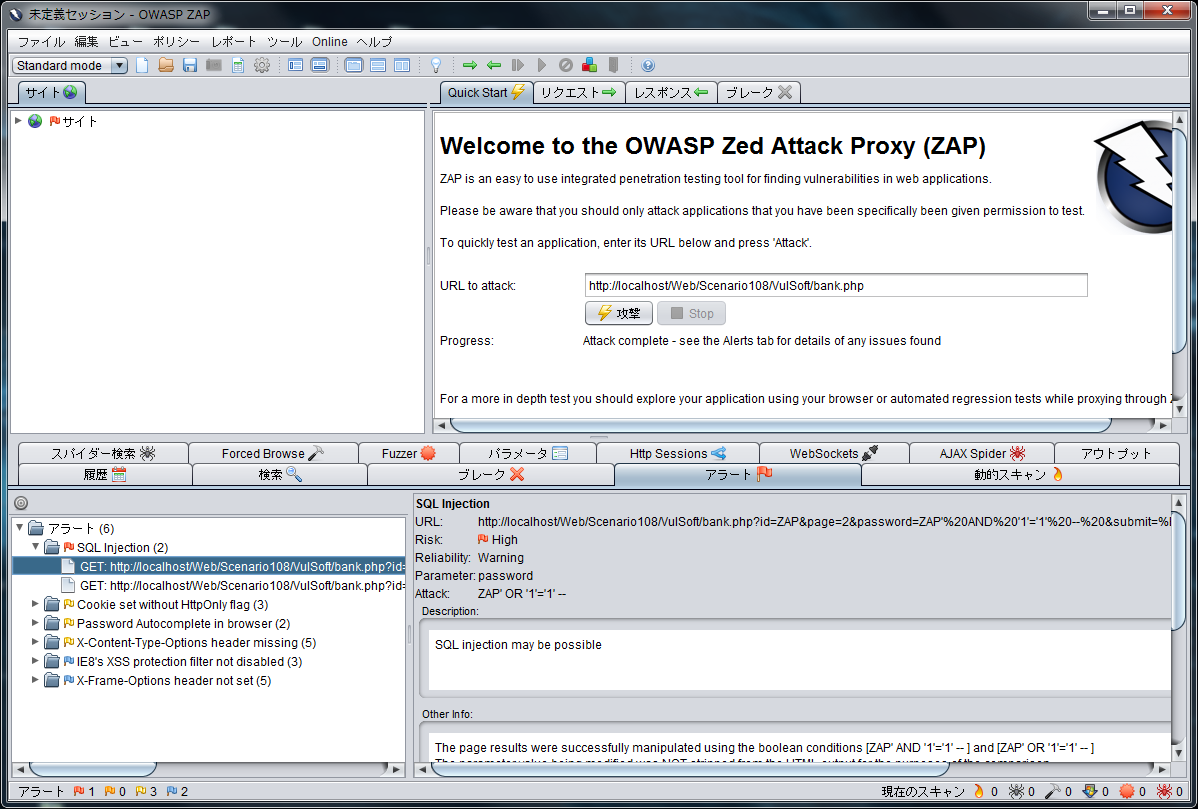This screenshot has width=1198, height=809.
Task: Click the drop request (no-entry) toolbar icon
Action: 565,66
